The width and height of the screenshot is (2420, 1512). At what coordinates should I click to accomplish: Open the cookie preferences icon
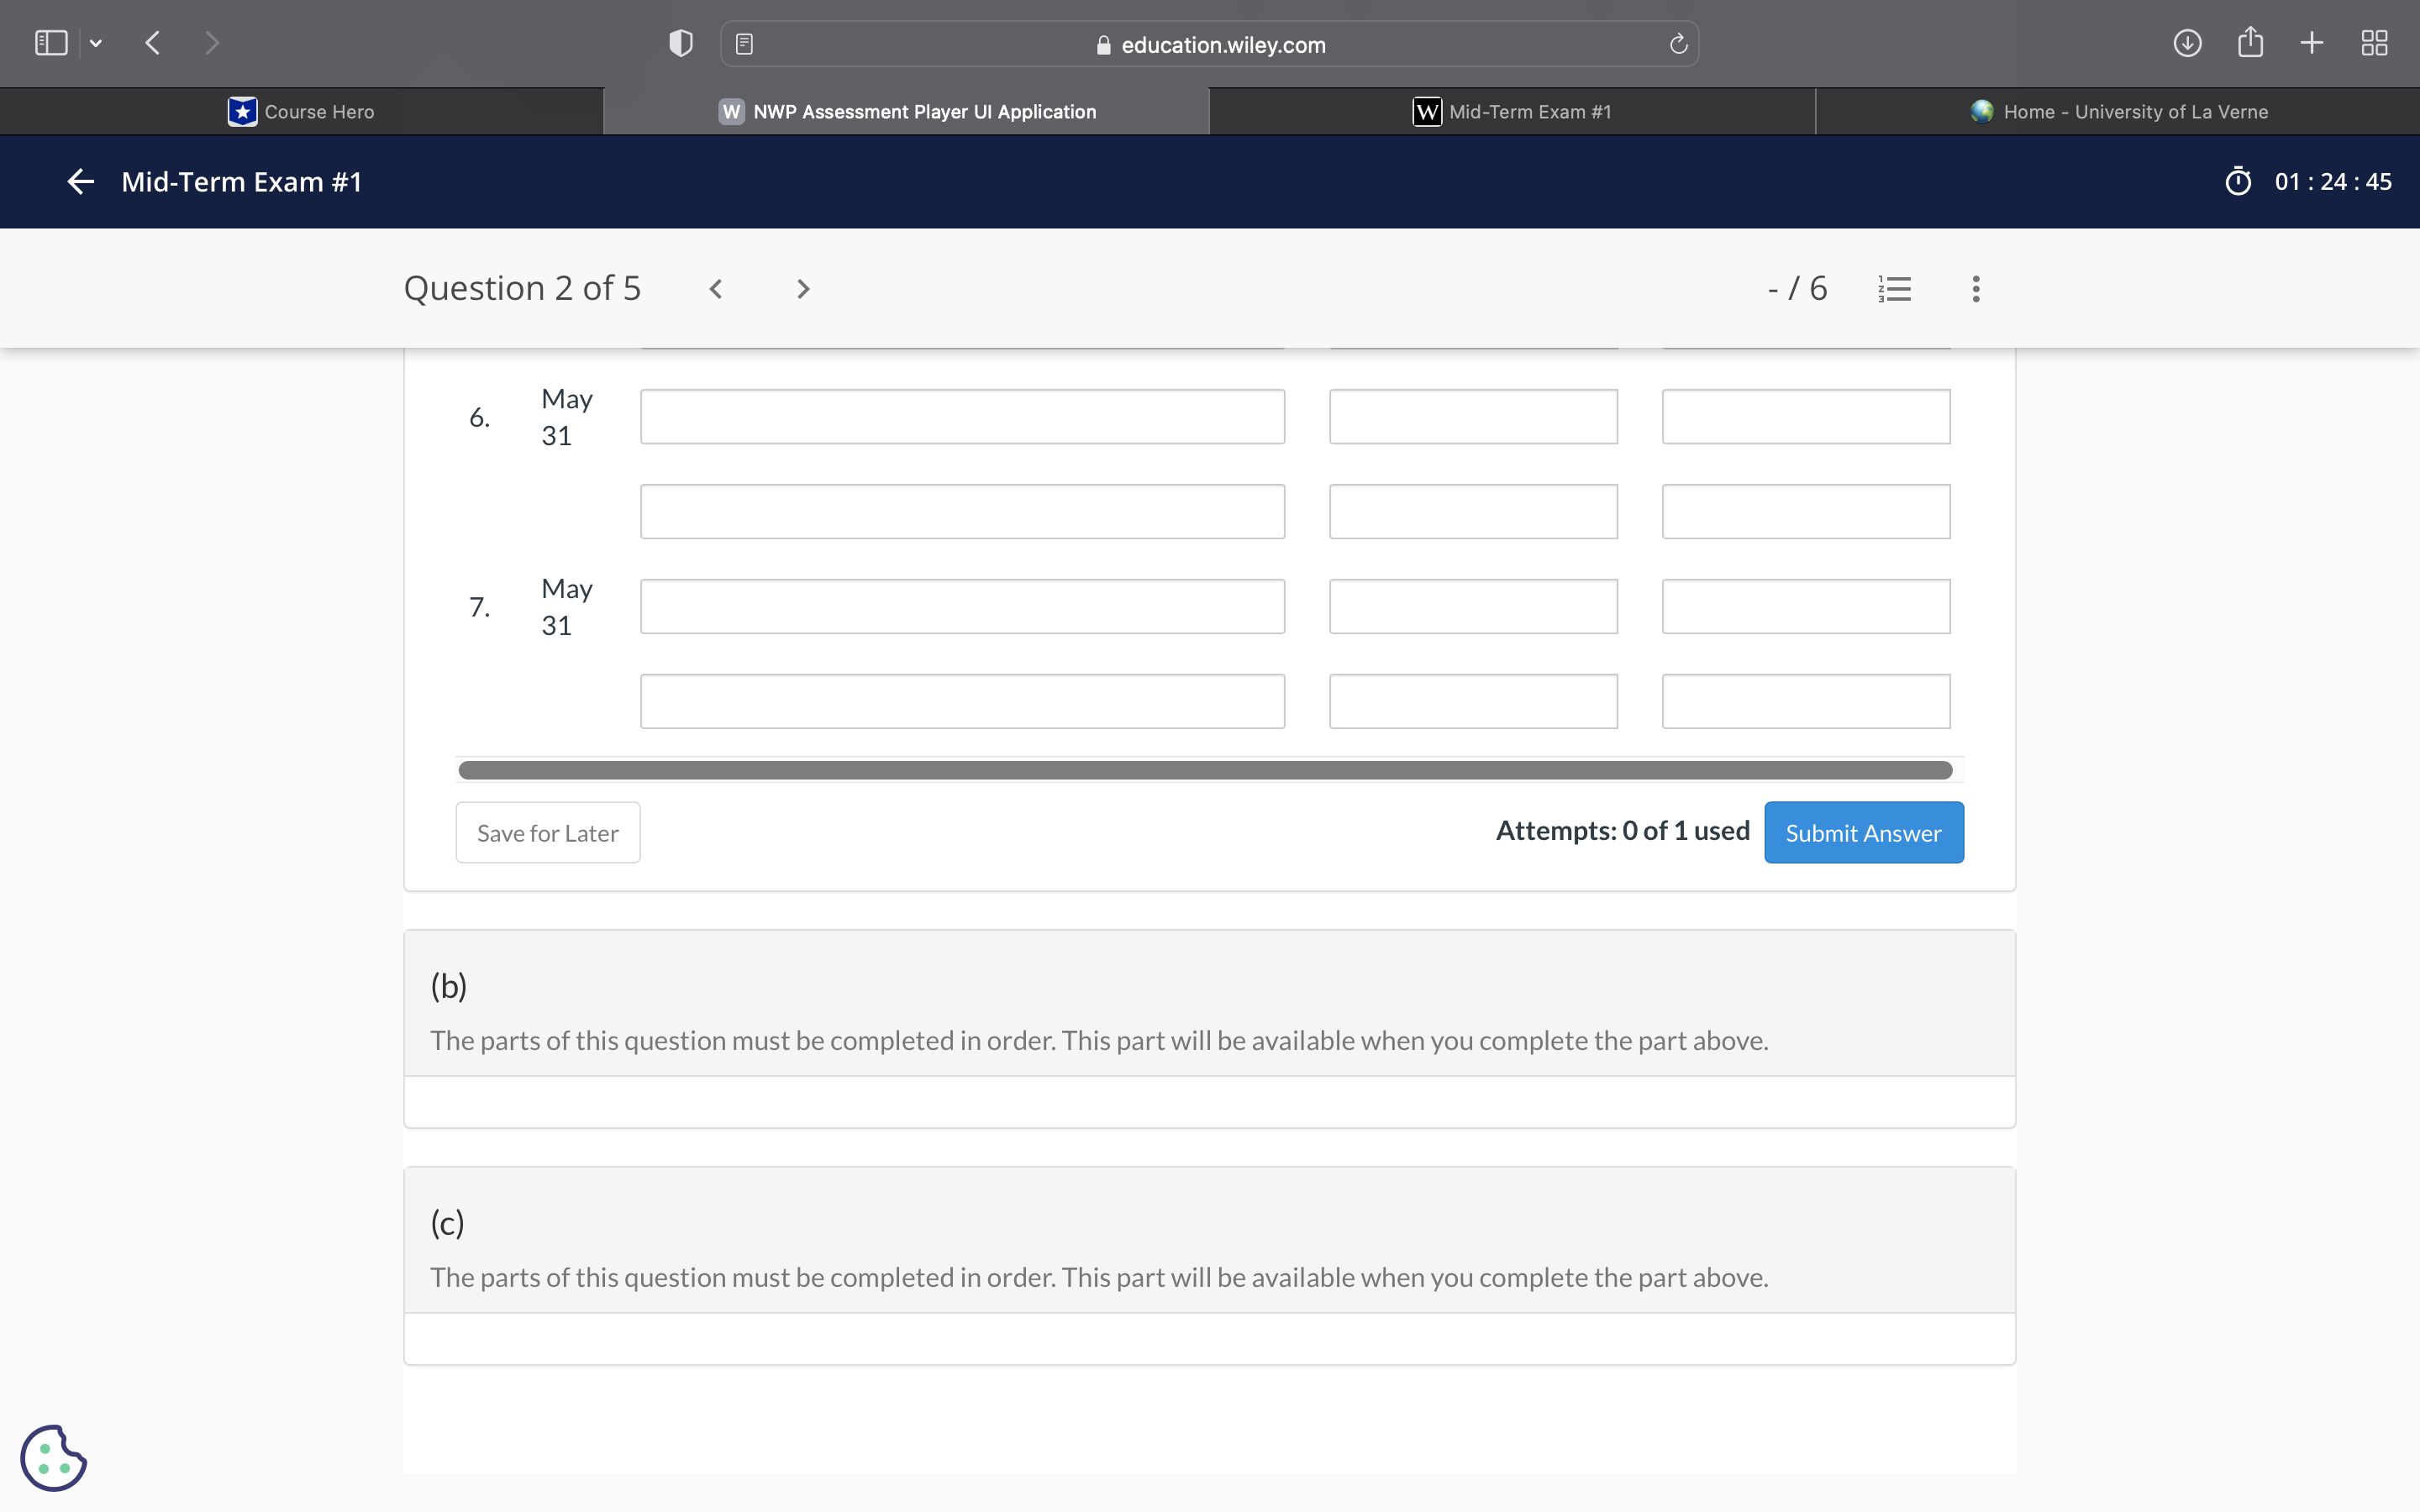(x=54, y=1457)
